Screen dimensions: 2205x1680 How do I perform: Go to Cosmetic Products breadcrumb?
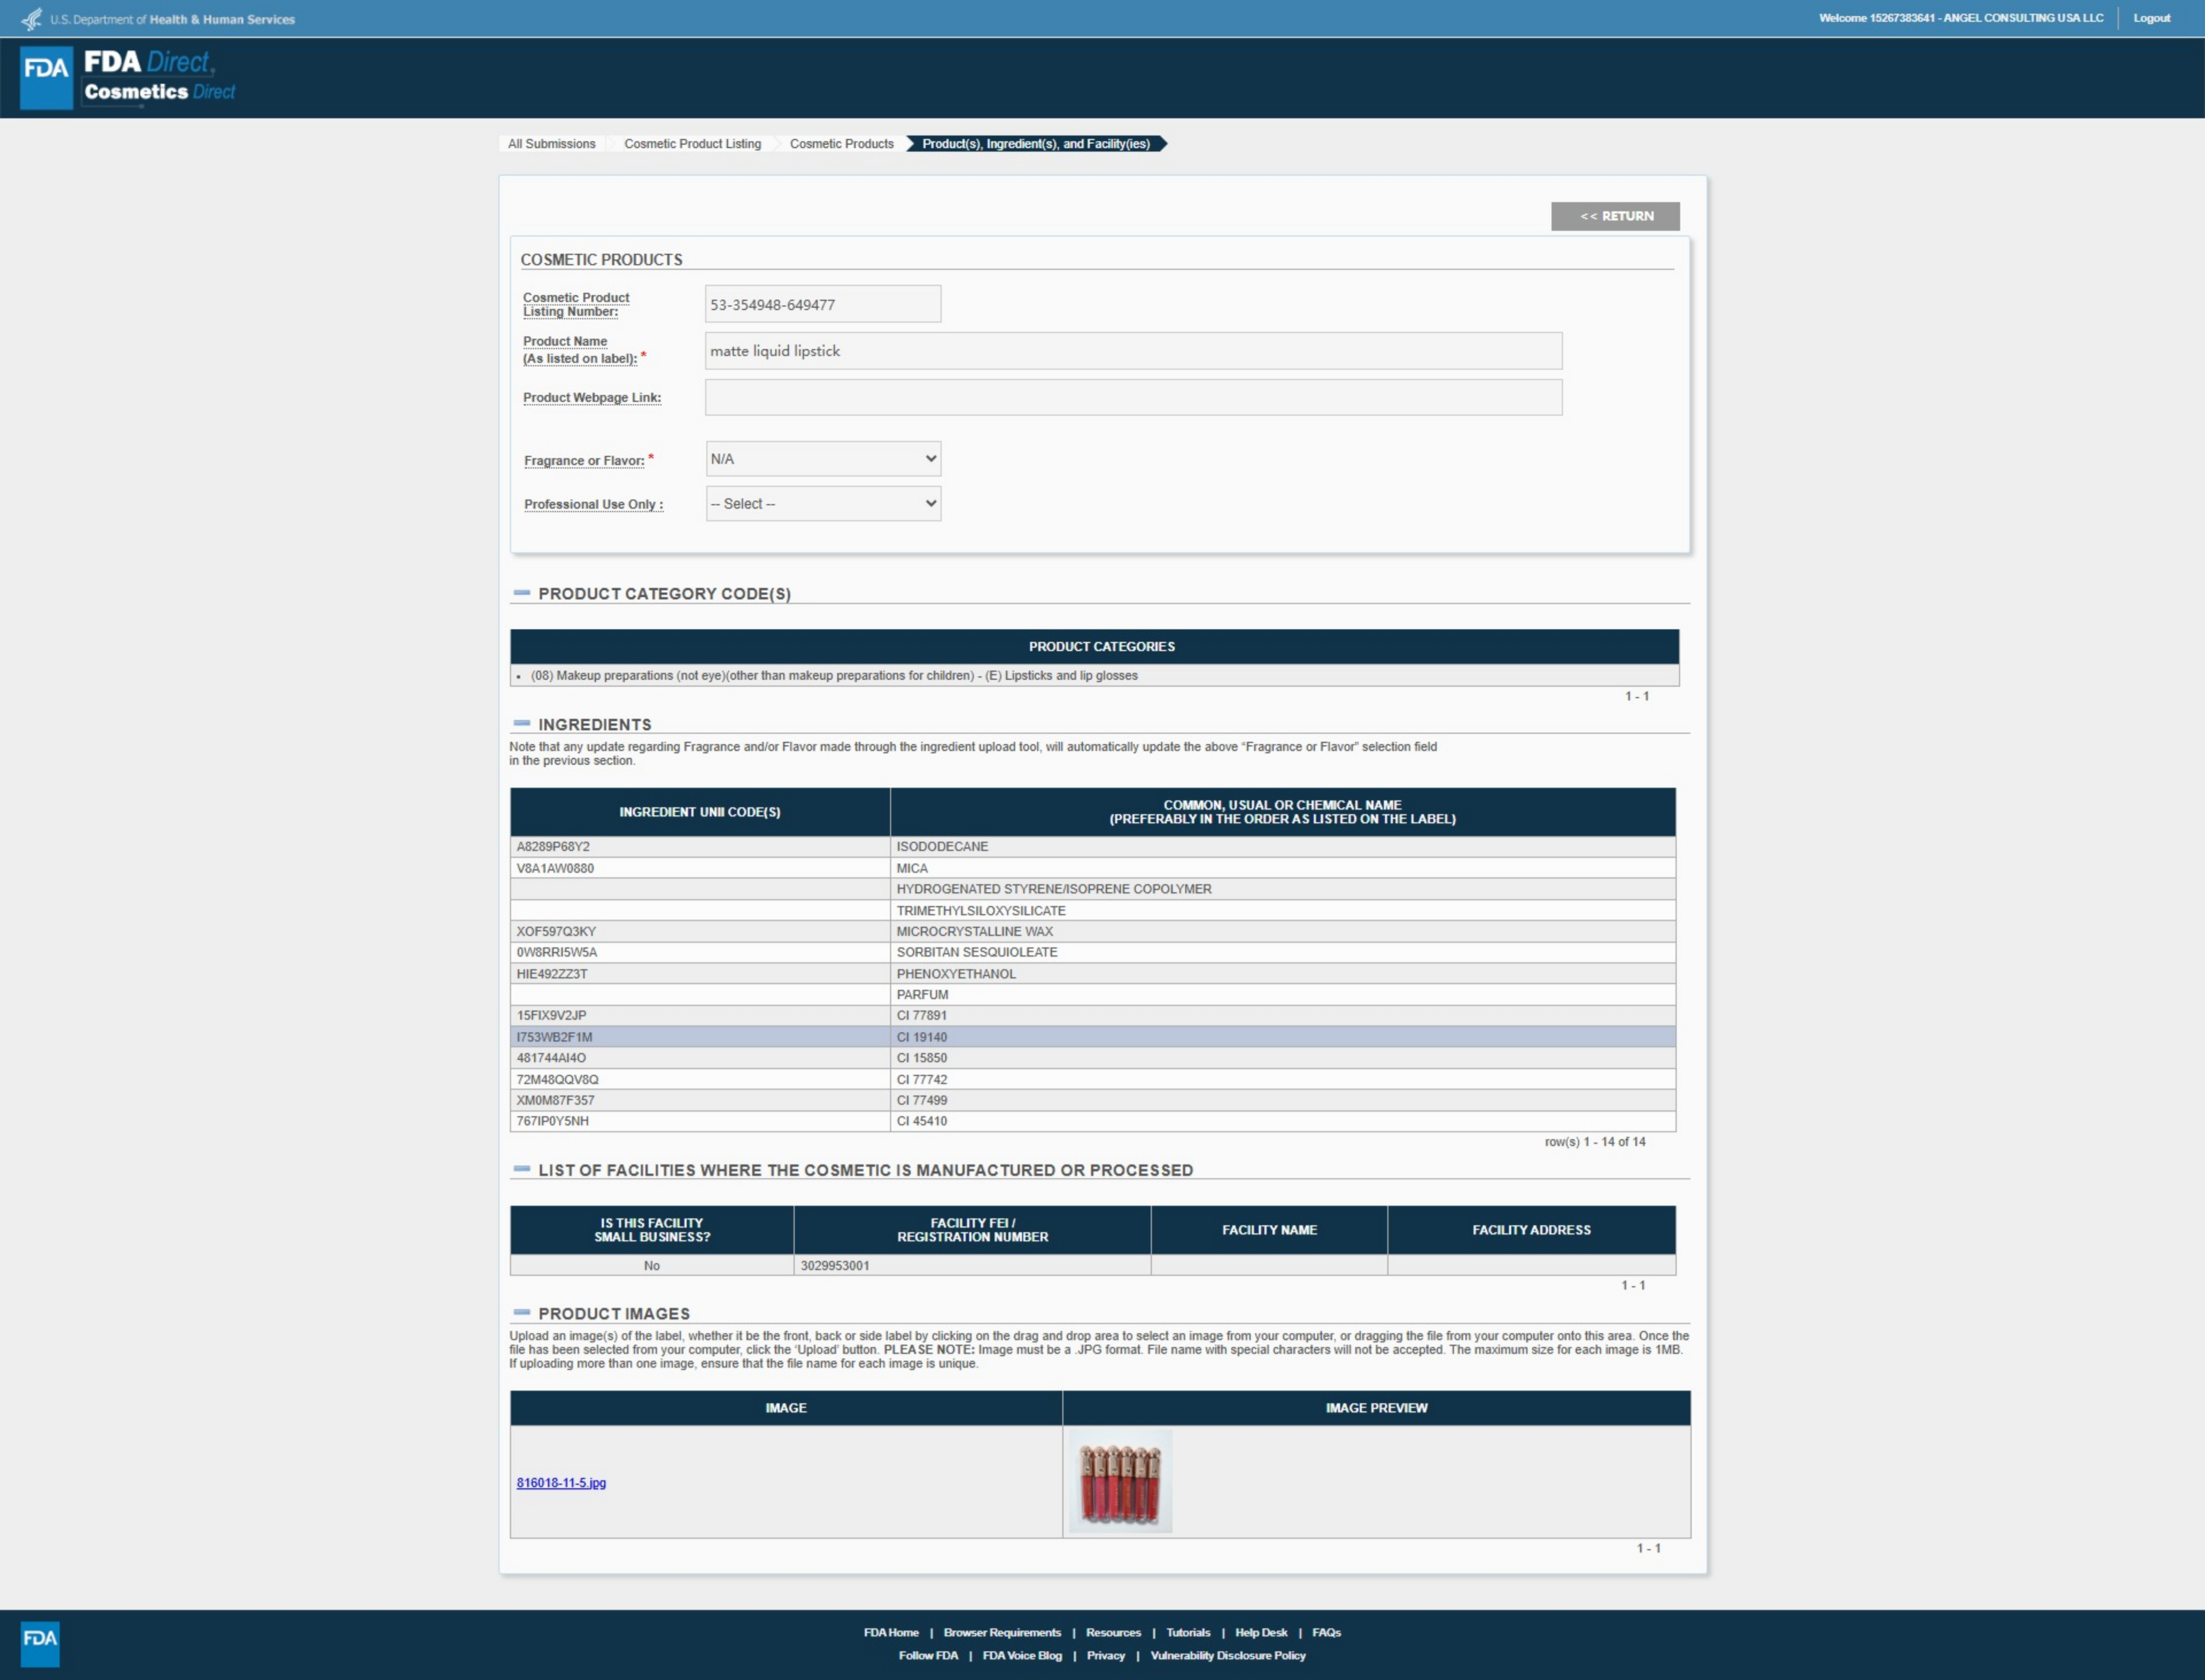841,144
